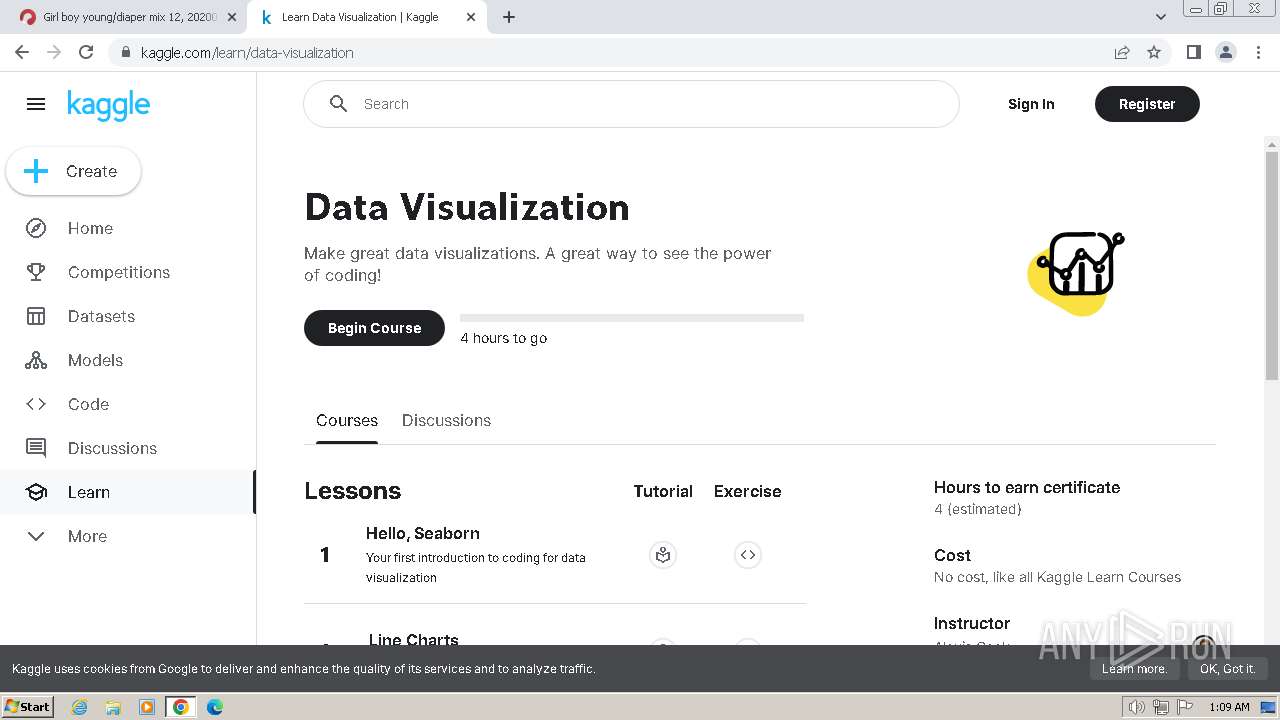Viewport: 1280px width, 720px height.
Task: Toggle the browser side panel icon
Action: (x=1193, y=52)
